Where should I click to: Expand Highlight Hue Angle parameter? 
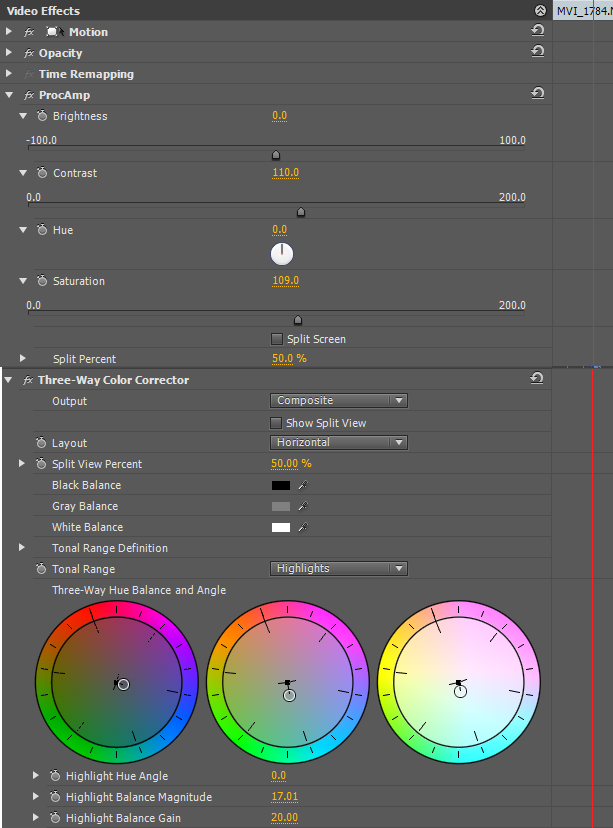tap(36, 775)
